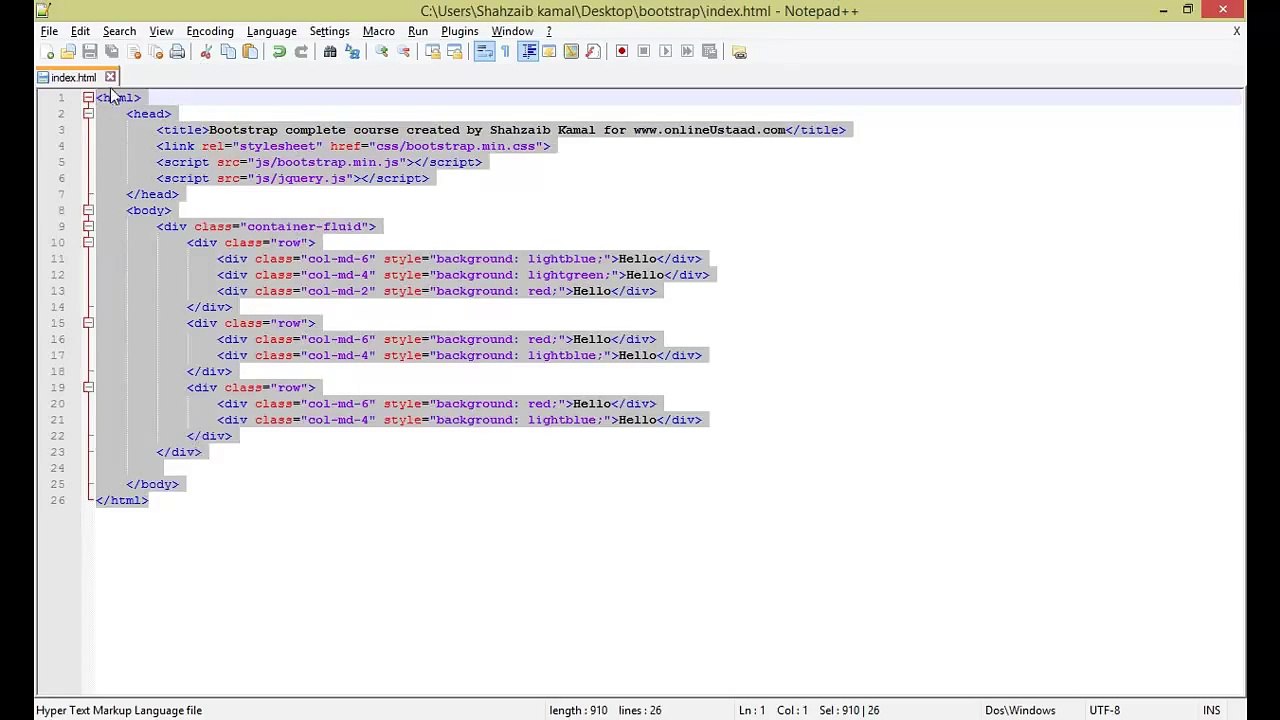Close document using menu bar X
Image resolution: width=1280 pixels, height=720 pixels.
pos(1236,31)
